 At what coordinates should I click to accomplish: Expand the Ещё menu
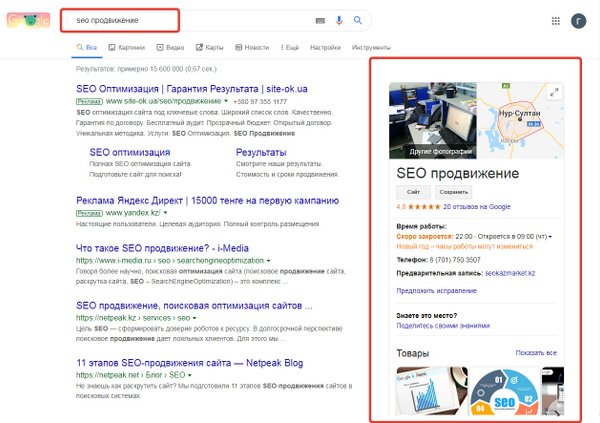tap(288, 47)
